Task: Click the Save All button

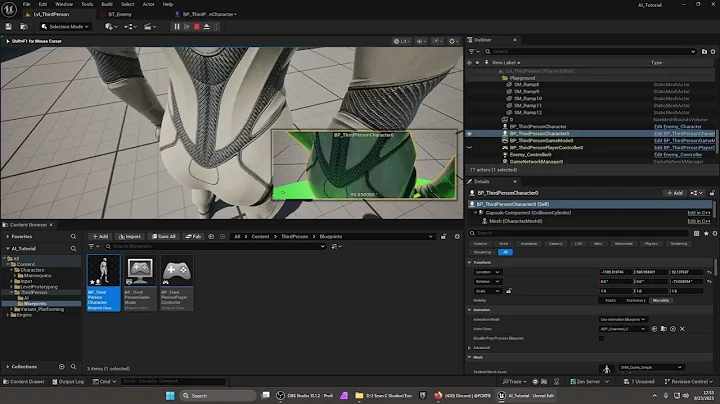Action: pos(163,236)
